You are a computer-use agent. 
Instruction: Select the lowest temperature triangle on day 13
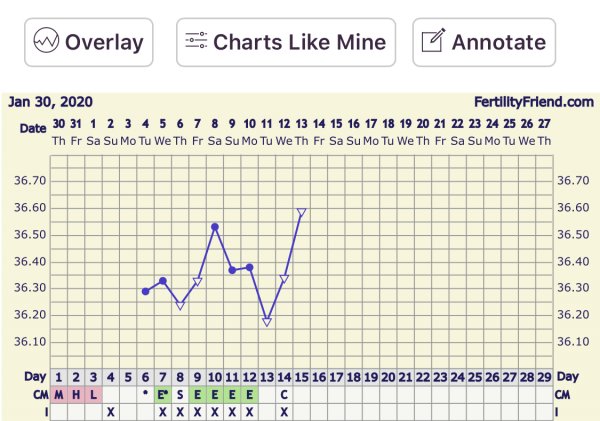[267, 321]
